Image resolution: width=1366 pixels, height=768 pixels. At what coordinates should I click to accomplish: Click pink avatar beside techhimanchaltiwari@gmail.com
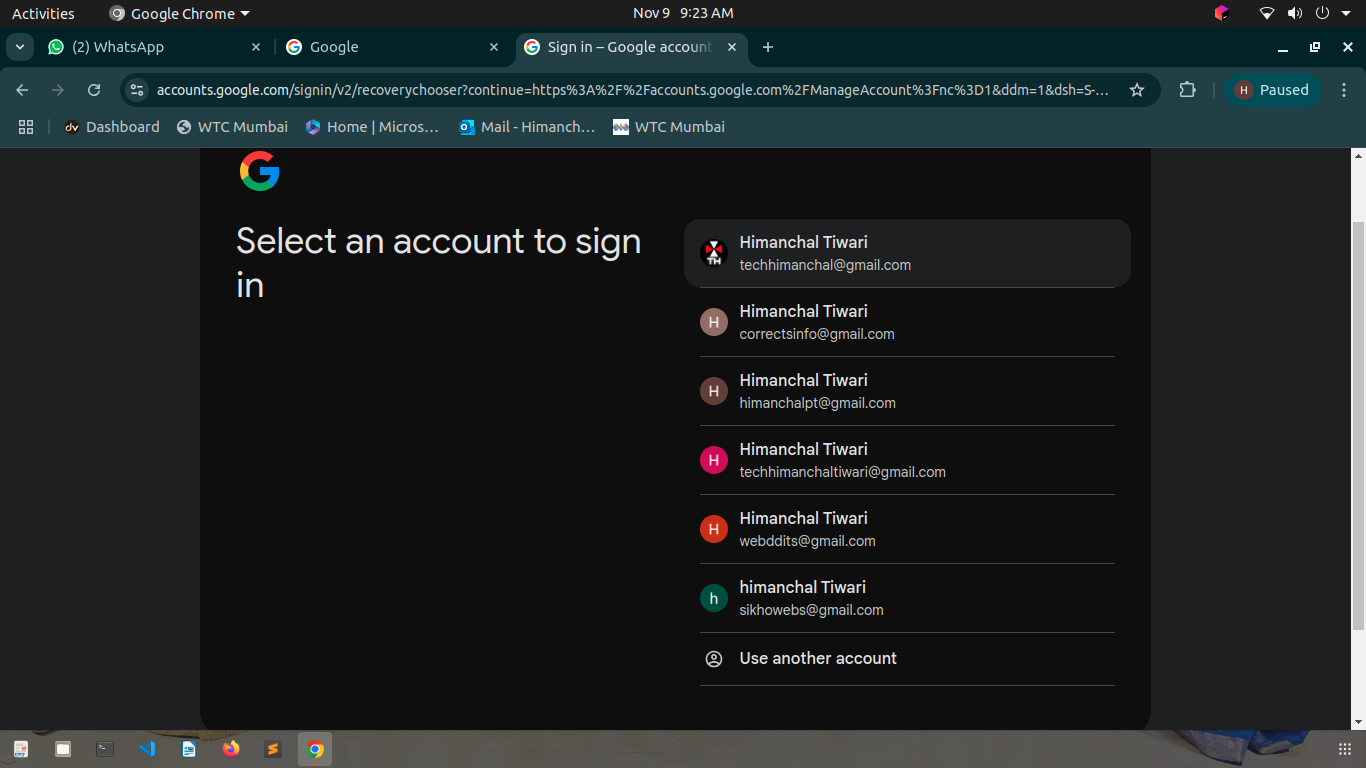coord(713,460)
